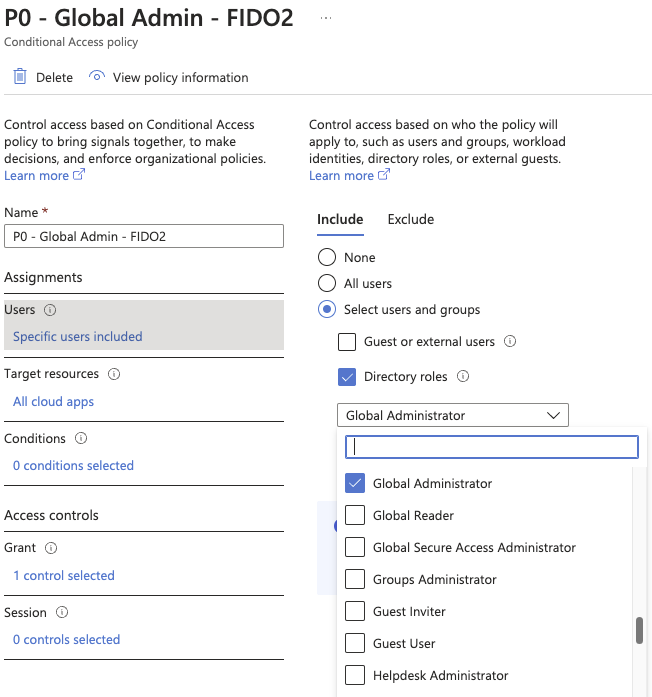The height and width of the screenshot is (697, 652).
Task: Click the Helpdesk Administrator label text
Action: [440, 676]
